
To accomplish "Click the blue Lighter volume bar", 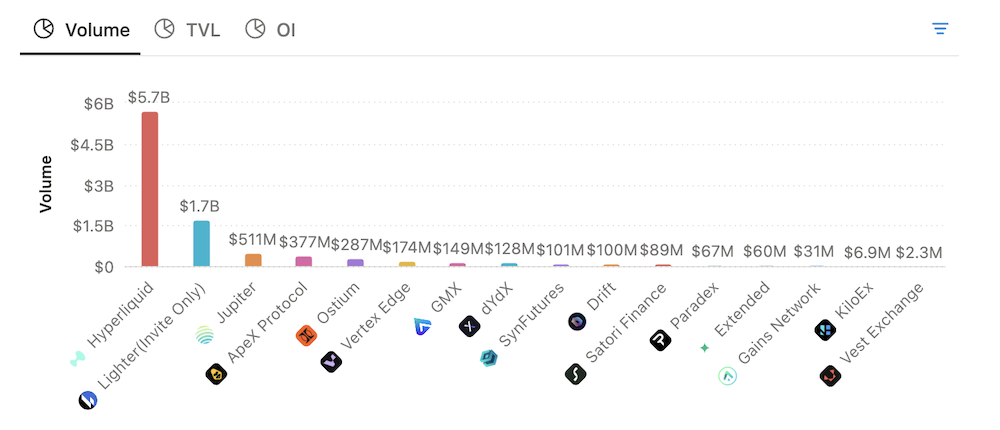I will point(202,243).
